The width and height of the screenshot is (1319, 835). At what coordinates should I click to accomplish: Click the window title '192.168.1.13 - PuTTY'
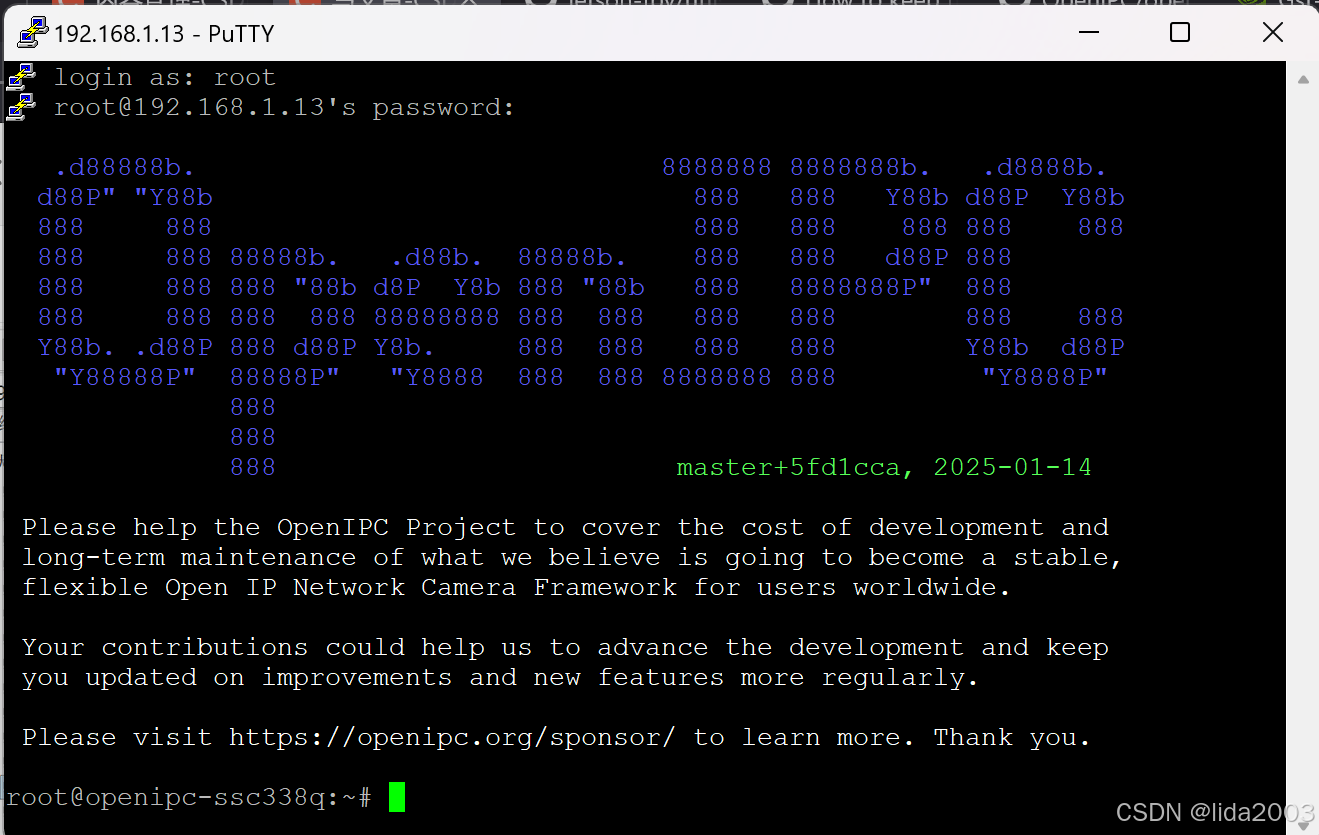pos(164,33)
